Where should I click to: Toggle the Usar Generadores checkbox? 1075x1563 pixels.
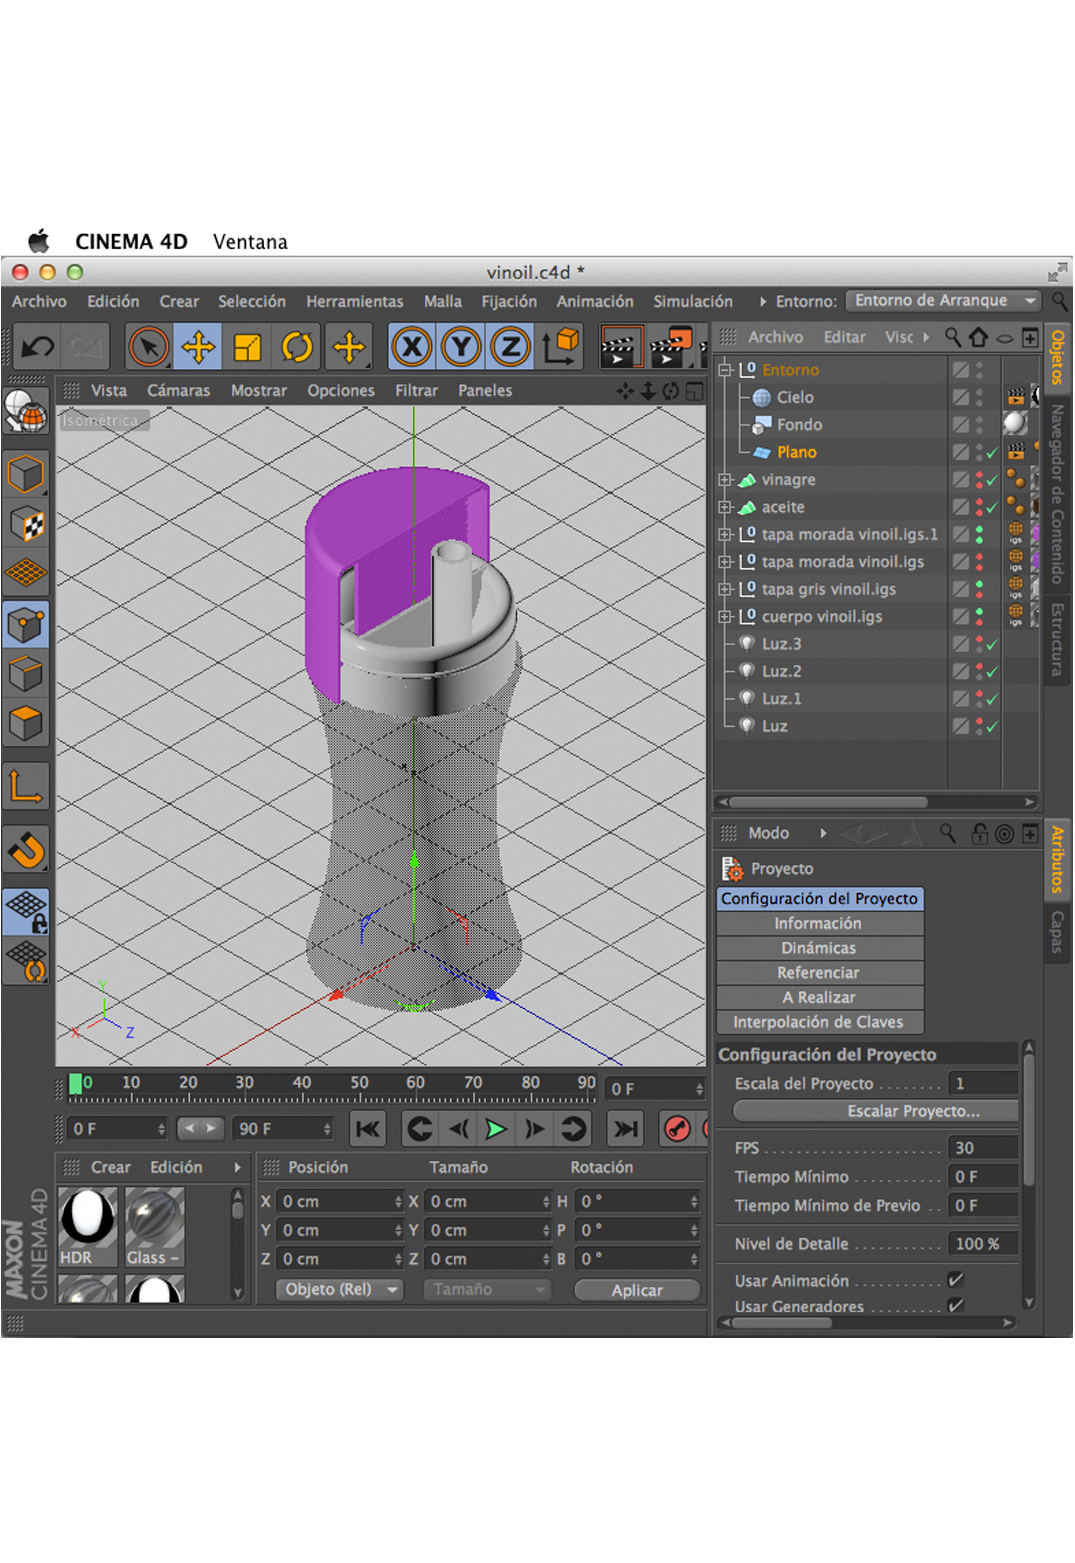(955, 1306)
